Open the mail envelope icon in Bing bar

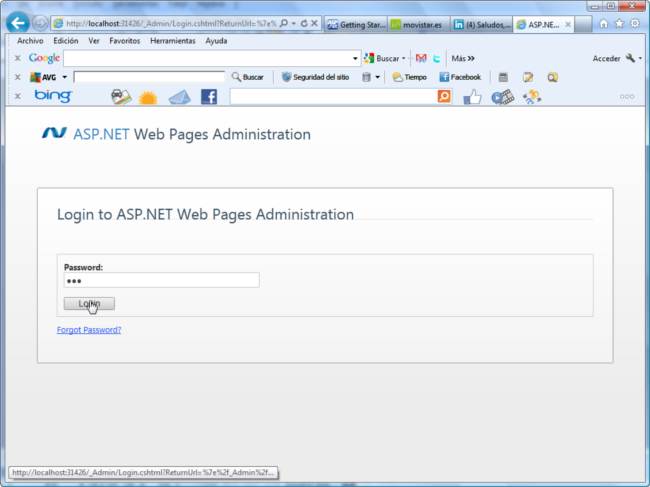pyautogui.click(x=178, y=97)
